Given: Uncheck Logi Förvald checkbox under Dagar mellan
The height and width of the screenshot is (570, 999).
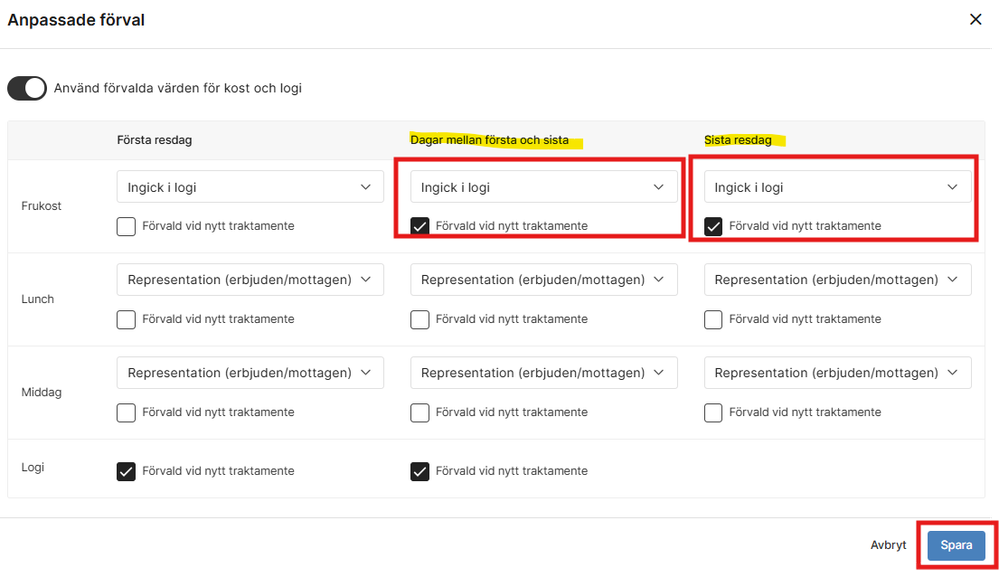Looking at the screenshot, I should 420,471.
